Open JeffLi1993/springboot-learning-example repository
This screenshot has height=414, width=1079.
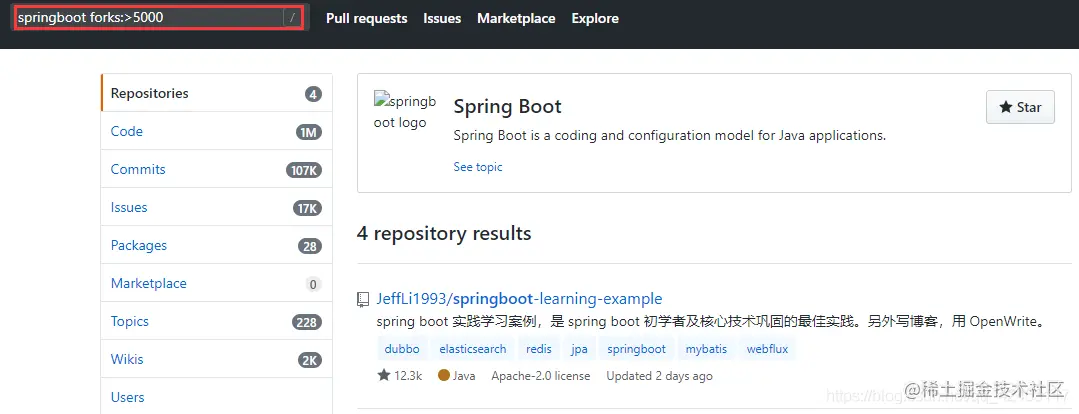(x=520, y=299)
